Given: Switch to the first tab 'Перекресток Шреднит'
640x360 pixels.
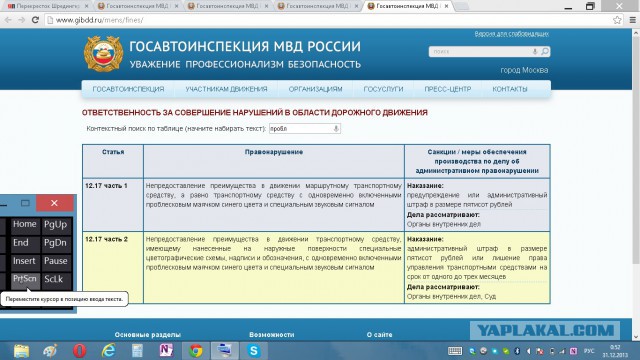Looking at the screenshot, I should (x=47, y=6).
